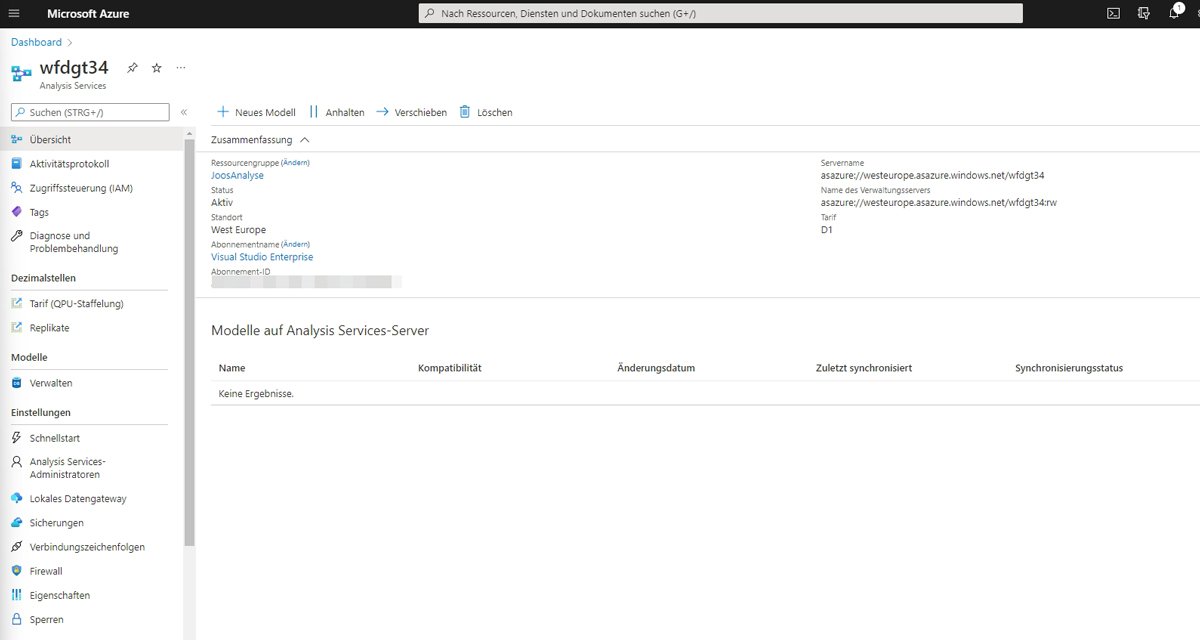The image size is (1200, 640).
Task: Click the Firewall settings icon
Action: pyautogui.click(x=44, y=570)
